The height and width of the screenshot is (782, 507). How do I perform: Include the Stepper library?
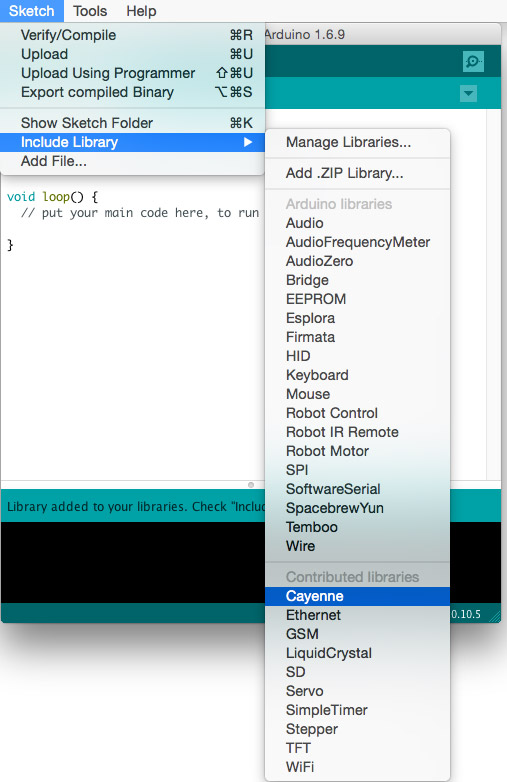click(357, 729)
